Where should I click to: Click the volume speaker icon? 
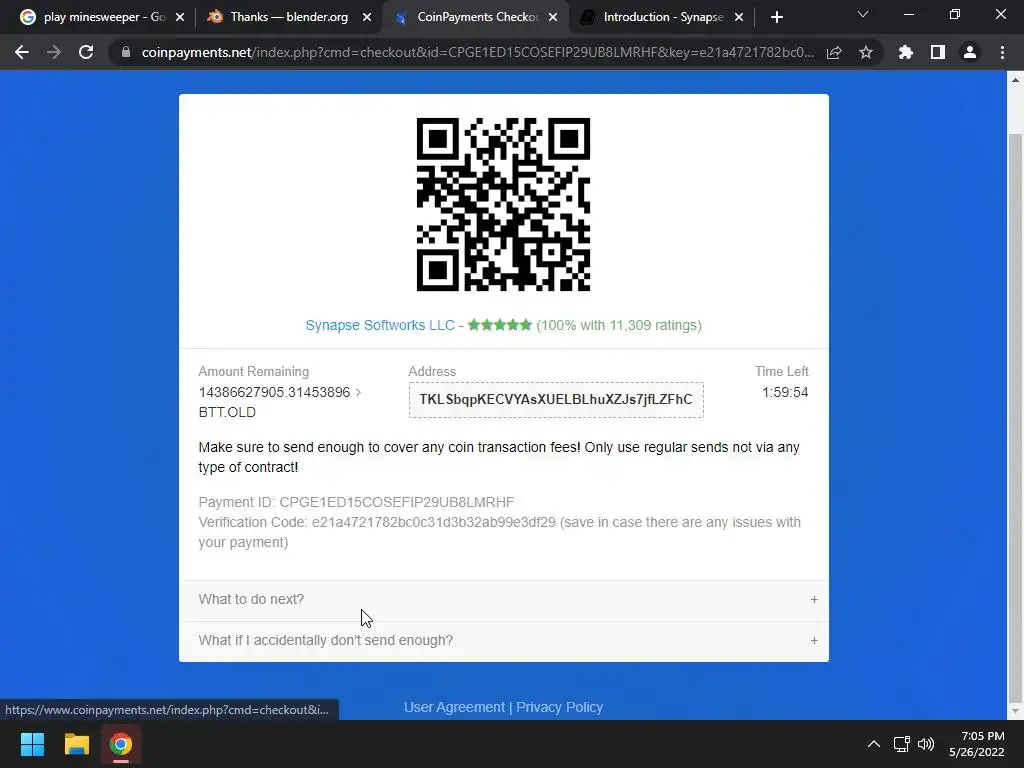[x=926, y=744]
